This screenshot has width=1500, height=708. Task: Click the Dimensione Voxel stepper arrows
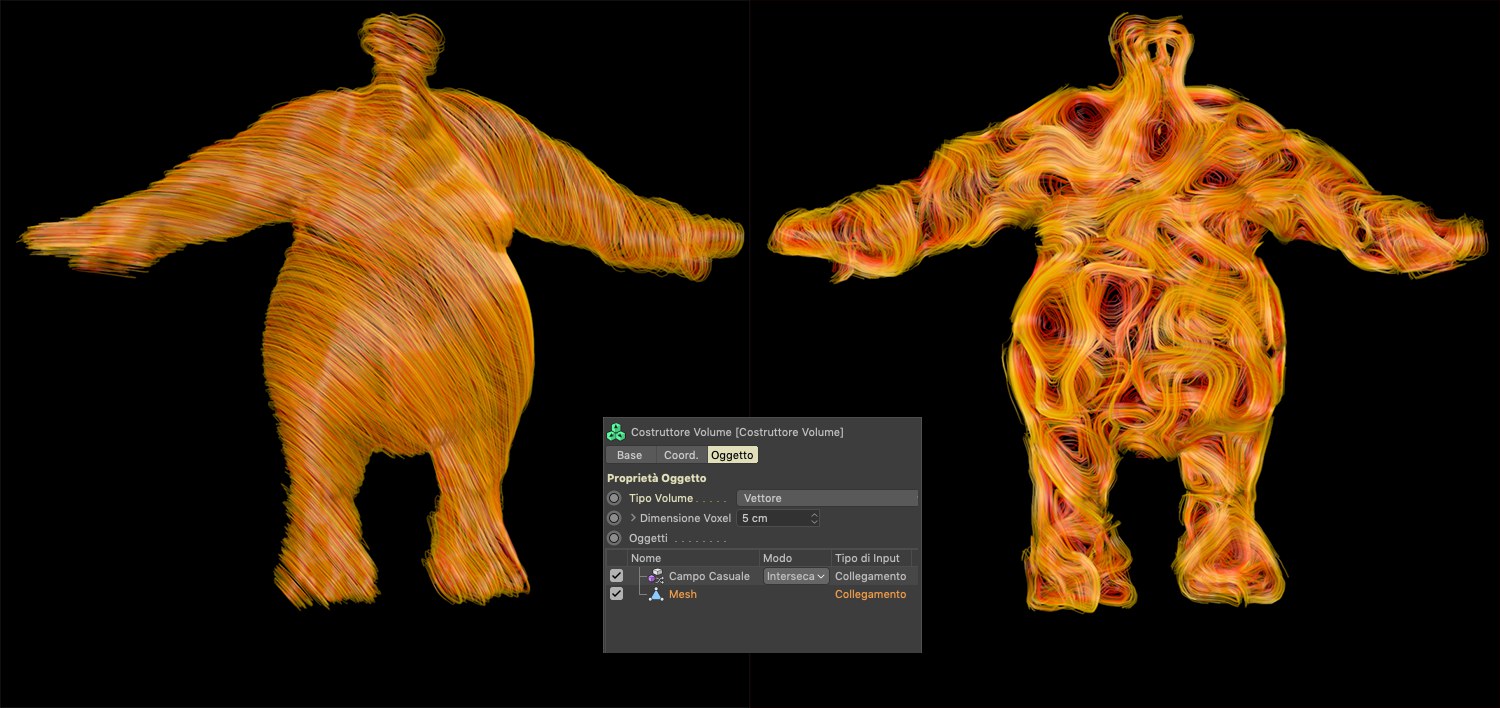pyautogui.click(x=814, y=518)
